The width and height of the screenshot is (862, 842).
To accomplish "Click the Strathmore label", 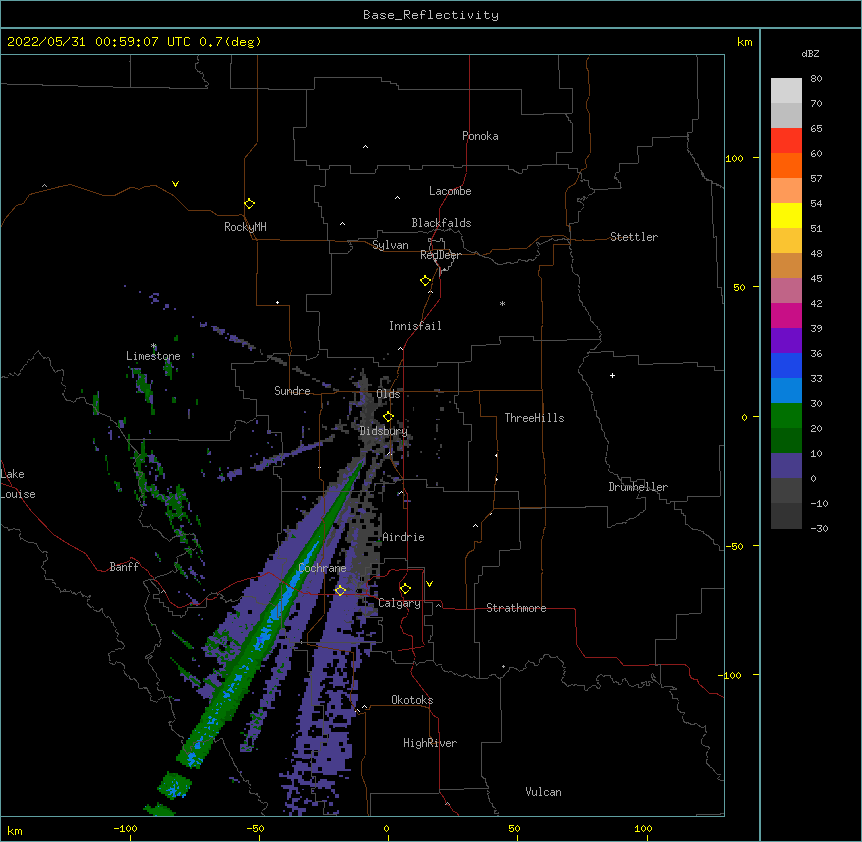I will 516,608.
